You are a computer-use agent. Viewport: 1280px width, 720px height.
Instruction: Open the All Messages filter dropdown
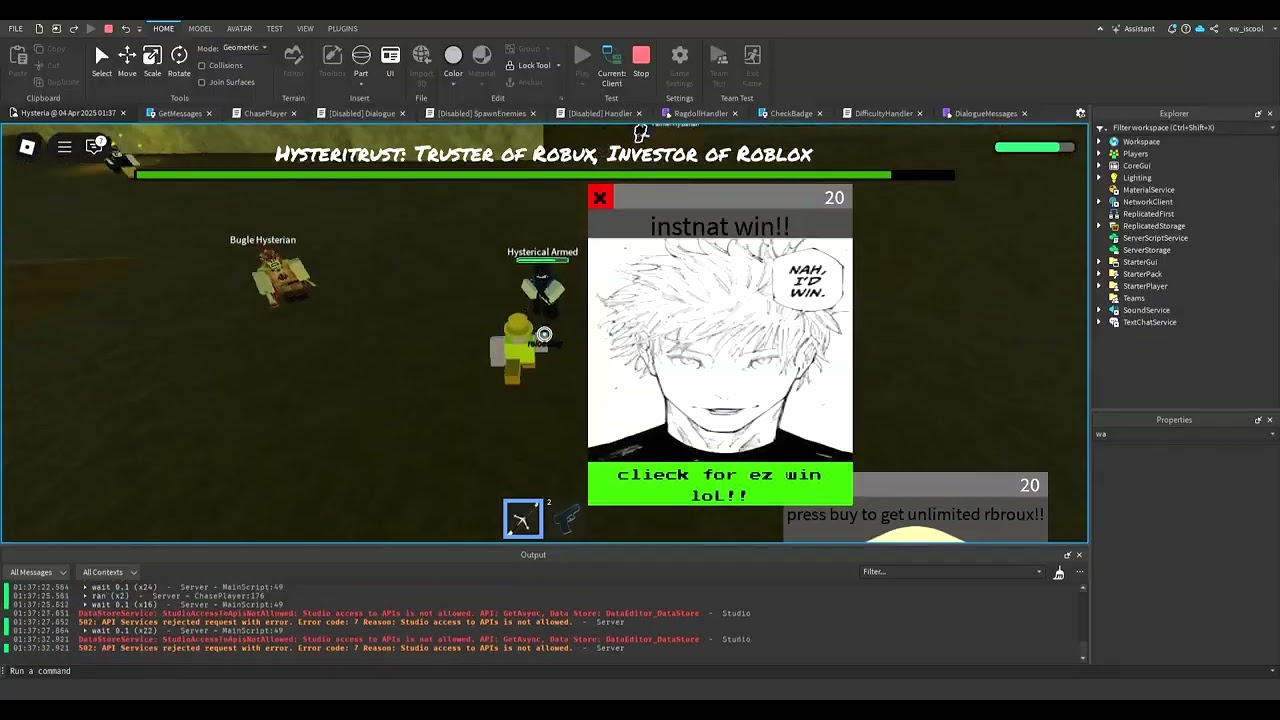click(36, 571)
